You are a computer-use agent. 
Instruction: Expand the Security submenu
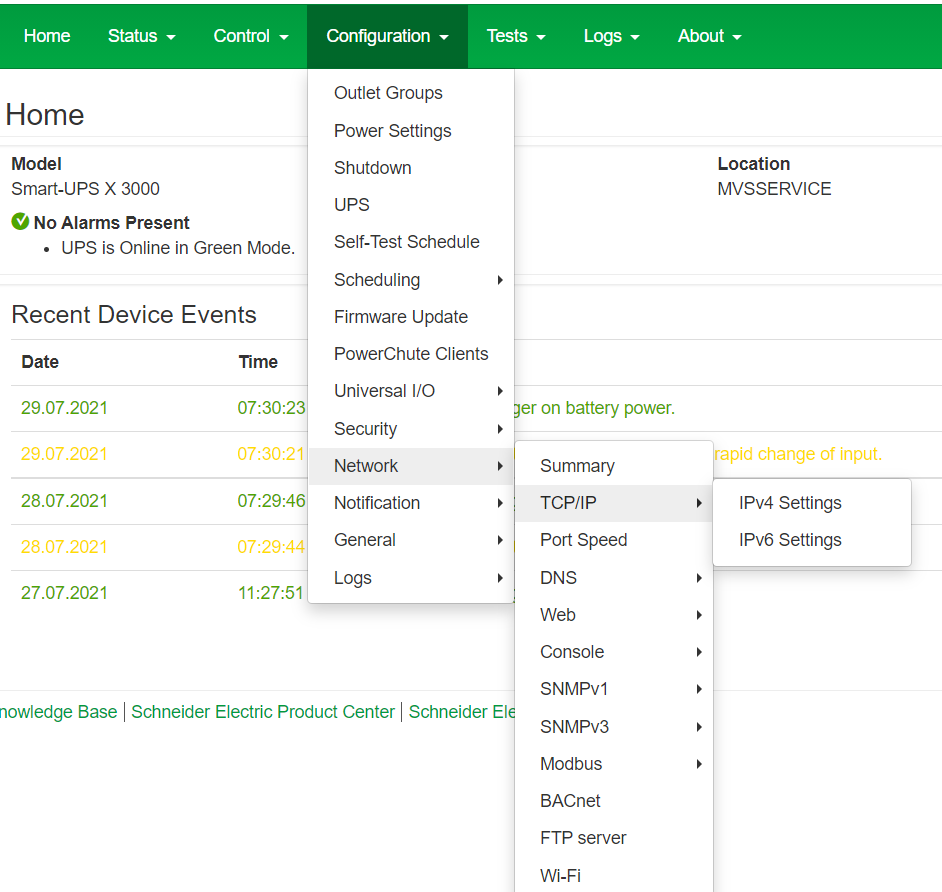(411, 429)
